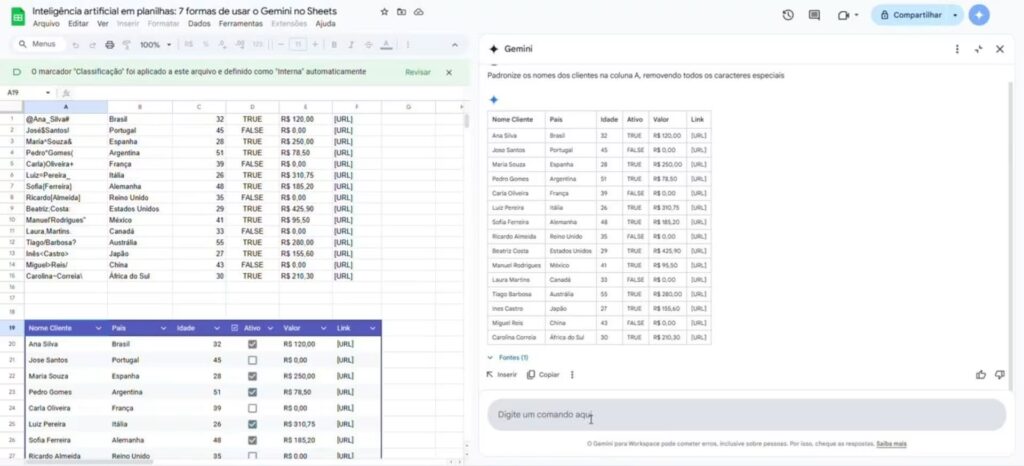
Task: Click thumbs up on Gemini response
Action: pos(980,375)
